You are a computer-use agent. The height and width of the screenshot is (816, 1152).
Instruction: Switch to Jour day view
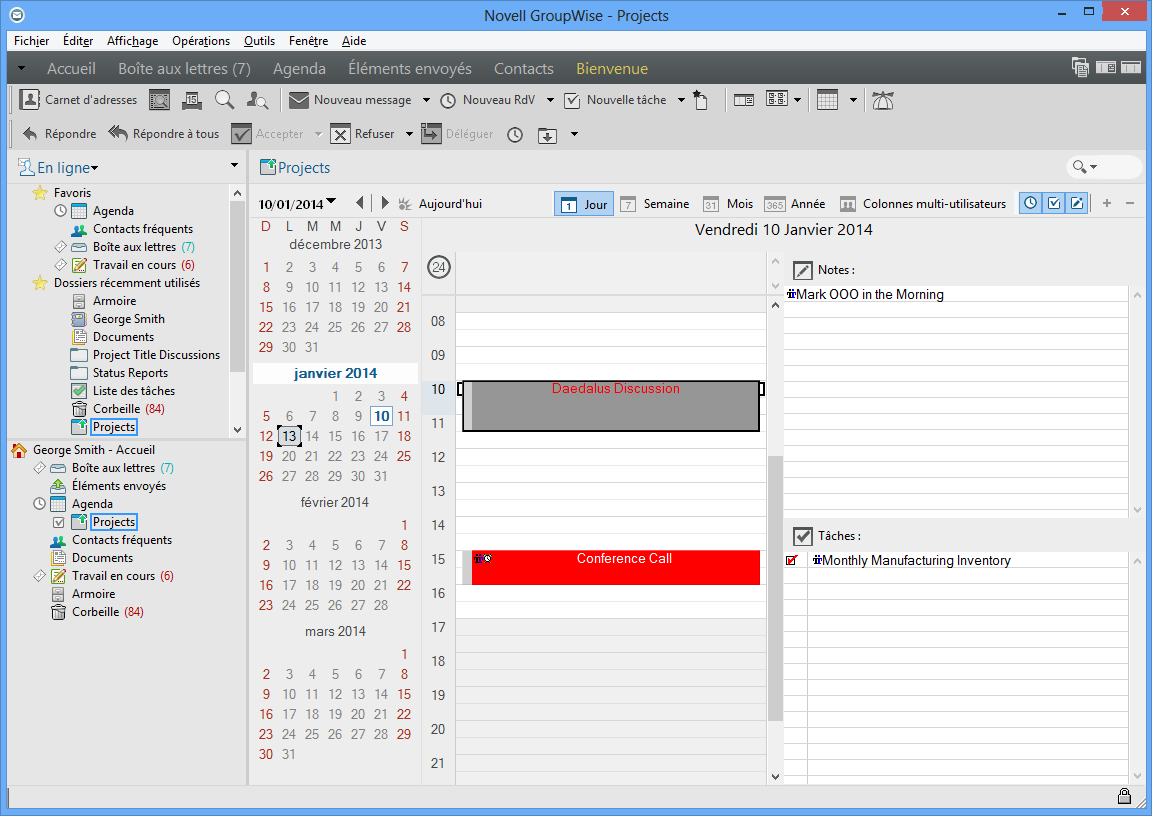pos(584,204)
